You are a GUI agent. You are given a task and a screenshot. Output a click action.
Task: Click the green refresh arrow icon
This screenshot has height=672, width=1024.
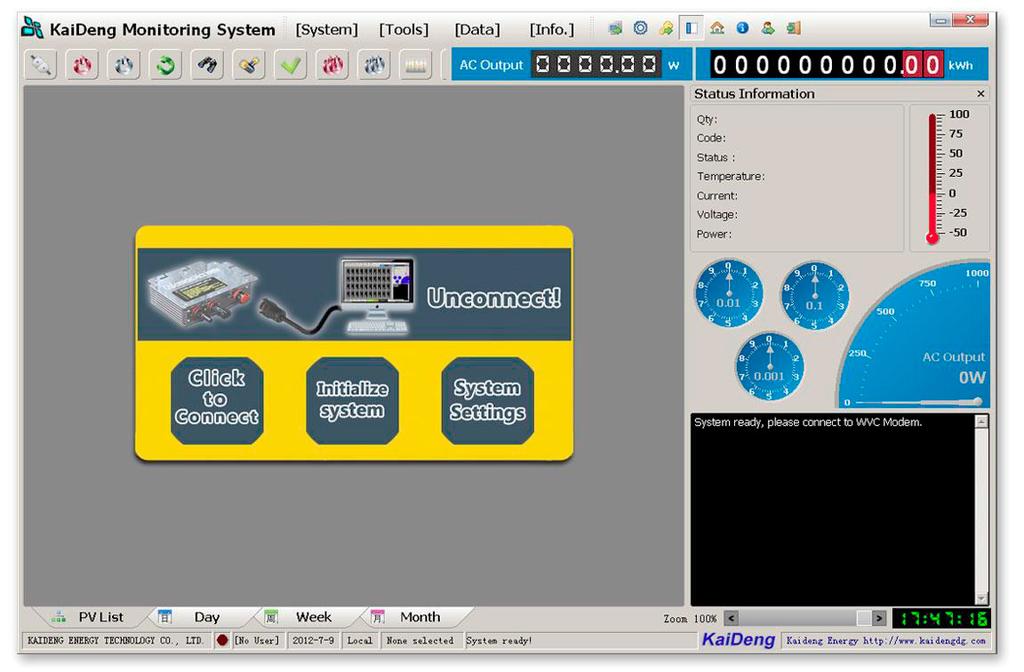(x=166, y=65)
